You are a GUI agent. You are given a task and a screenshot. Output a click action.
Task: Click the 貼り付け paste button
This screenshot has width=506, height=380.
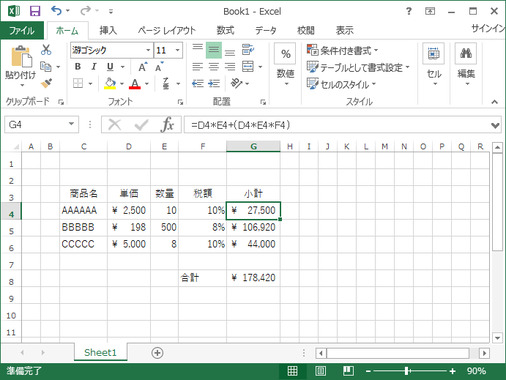click(21, 65)
